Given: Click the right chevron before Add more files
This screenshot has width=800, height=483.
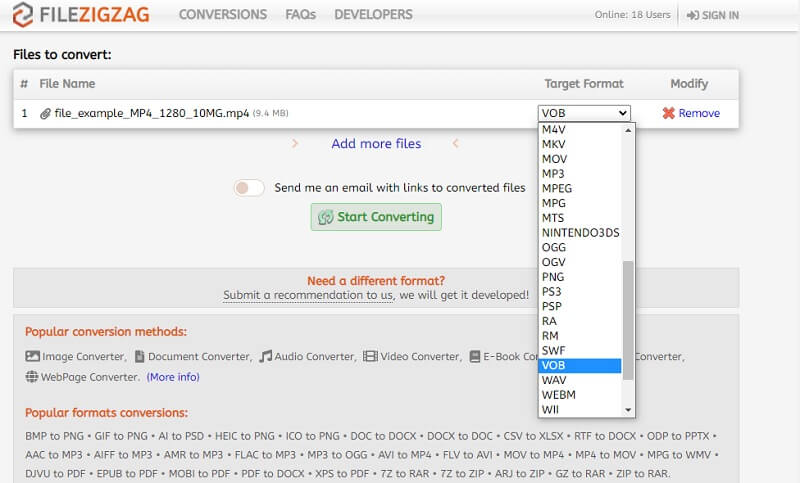Looking at the screenshot, I should [x=295, y=144].
